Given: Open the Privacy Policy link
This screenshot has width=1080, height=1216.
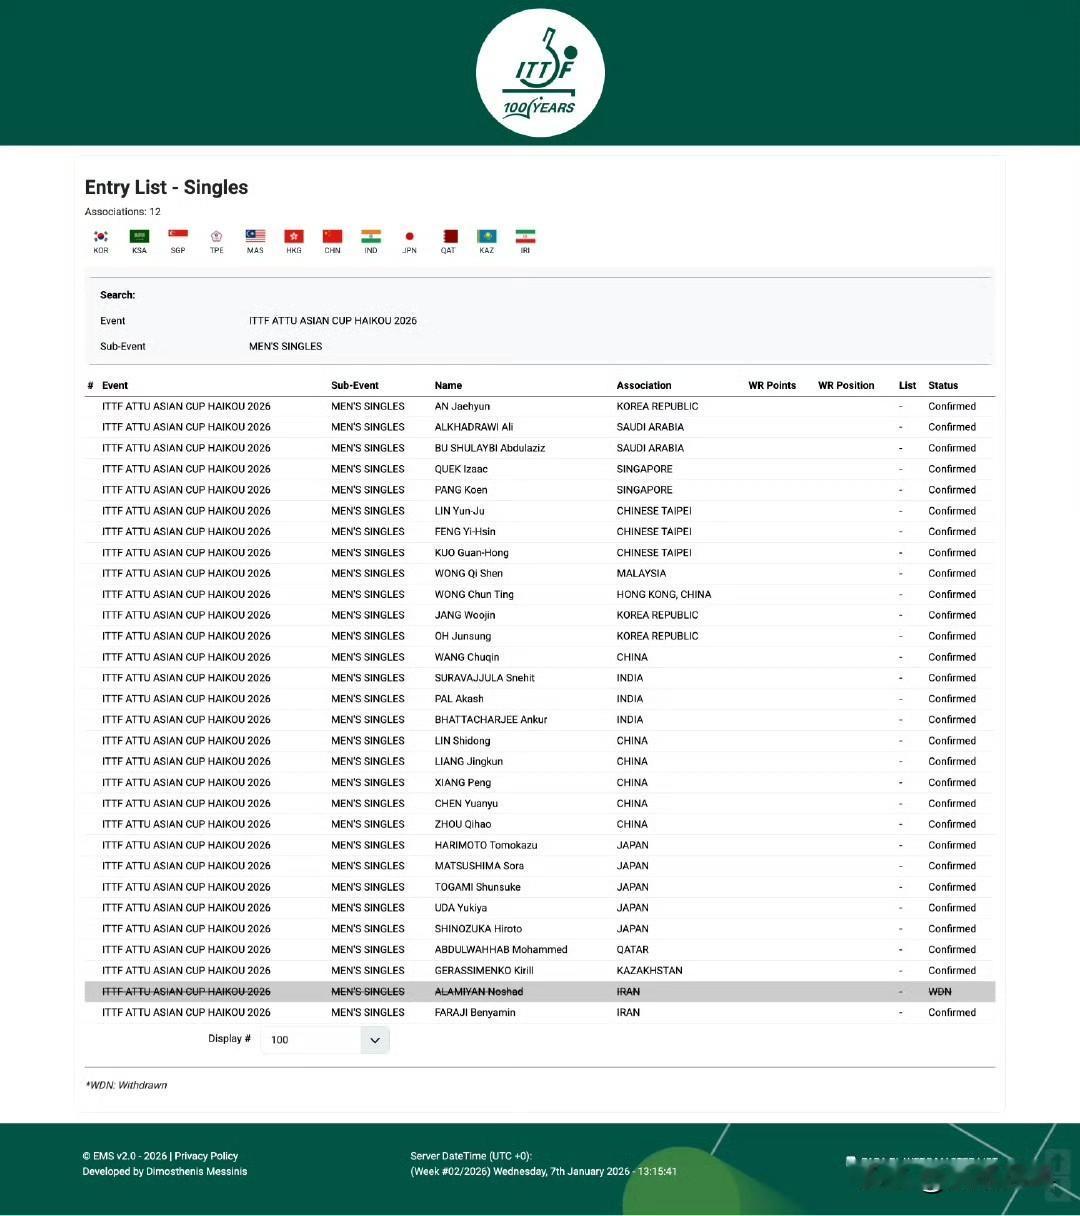Looking at the screenshot, I should [206, 1156].
